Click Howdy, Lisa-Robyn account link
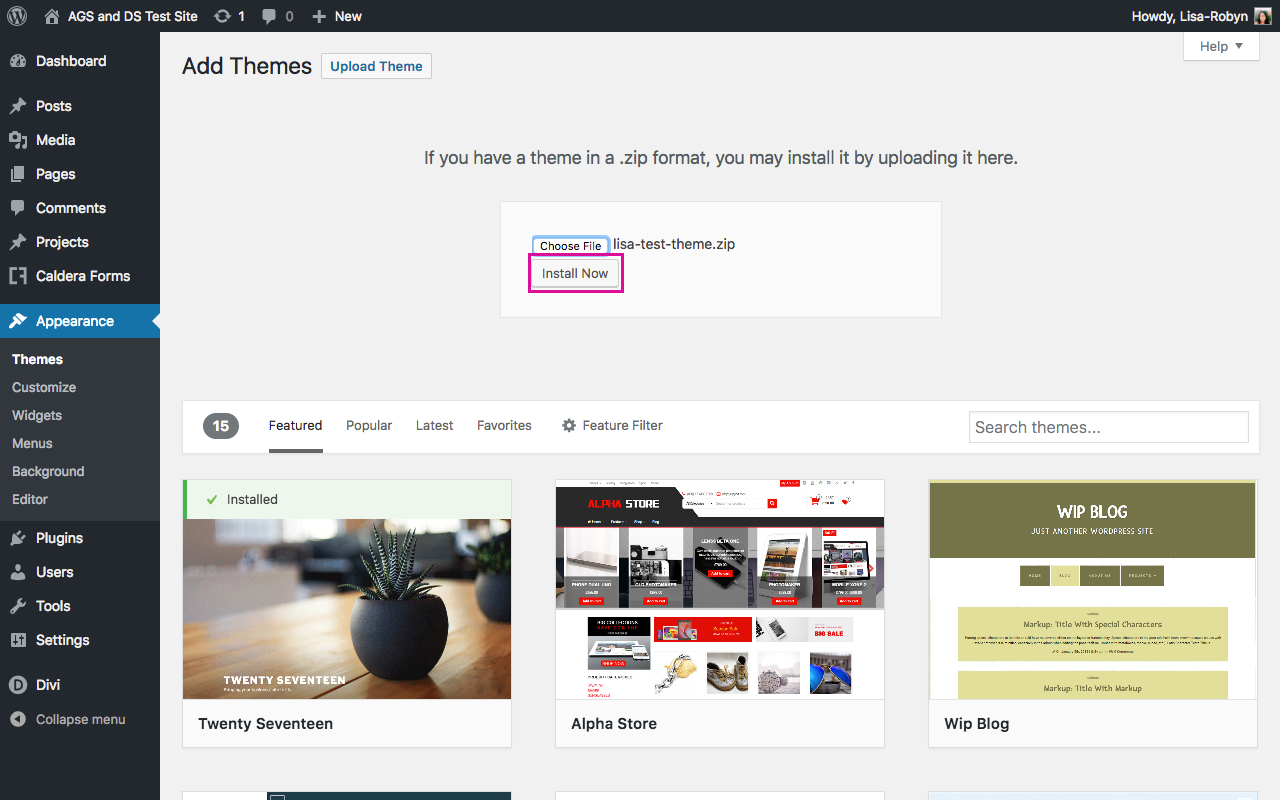This screenshot has height=800, width=1280. 1189,16
